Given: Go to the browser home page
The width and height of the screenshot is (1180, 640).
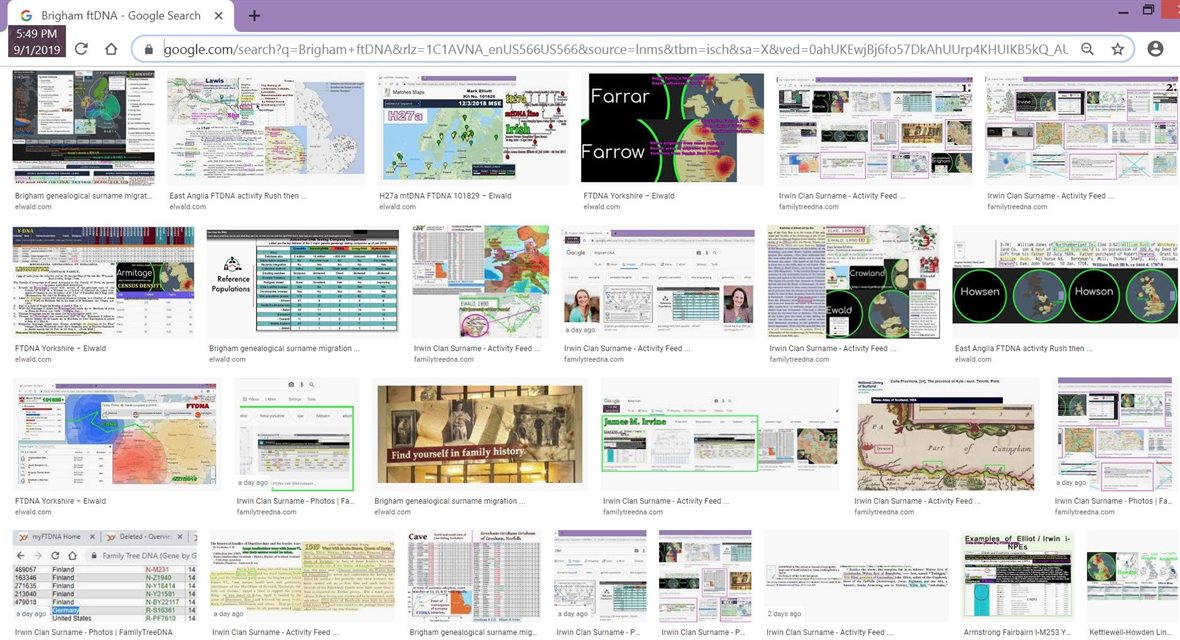Looking at the screenshot, I should 111,49.
